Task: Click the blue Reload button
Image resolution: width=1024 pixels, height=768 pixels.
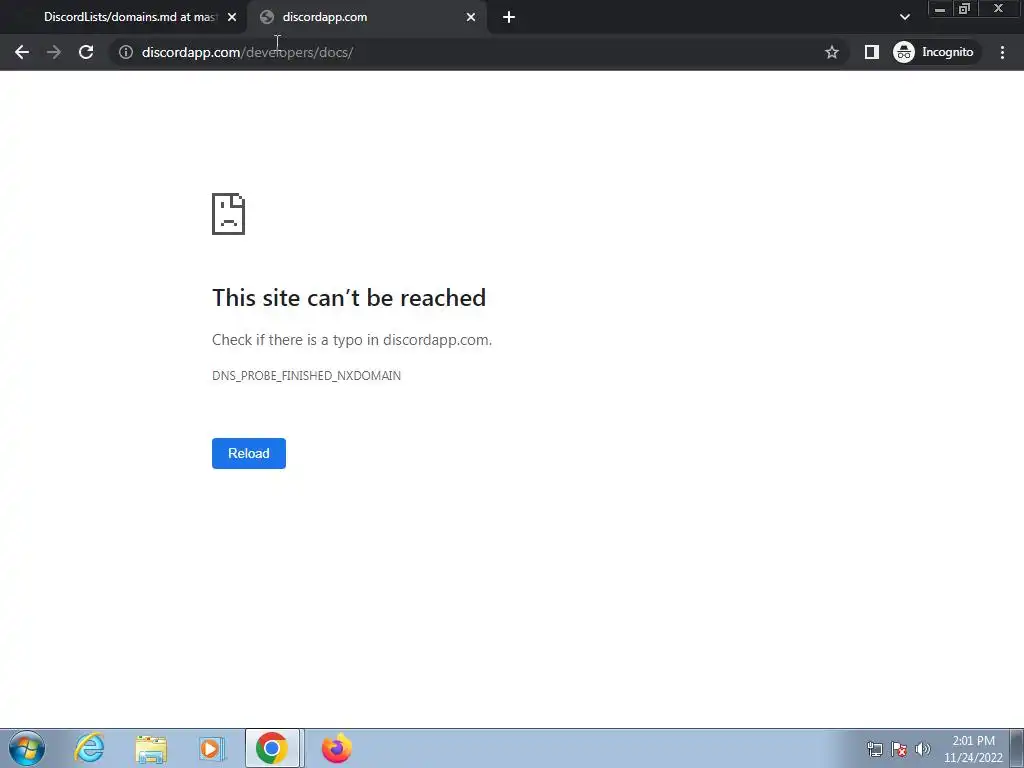Action: point(249,453)
